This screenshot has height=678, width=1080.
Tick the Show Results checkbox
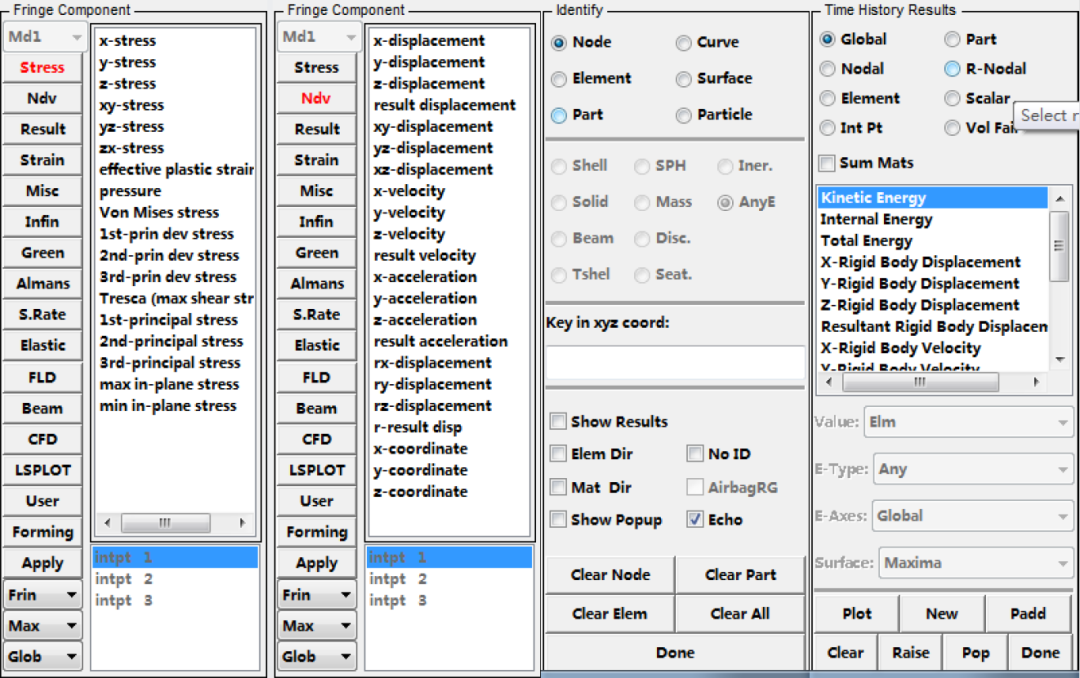[558, 421]
